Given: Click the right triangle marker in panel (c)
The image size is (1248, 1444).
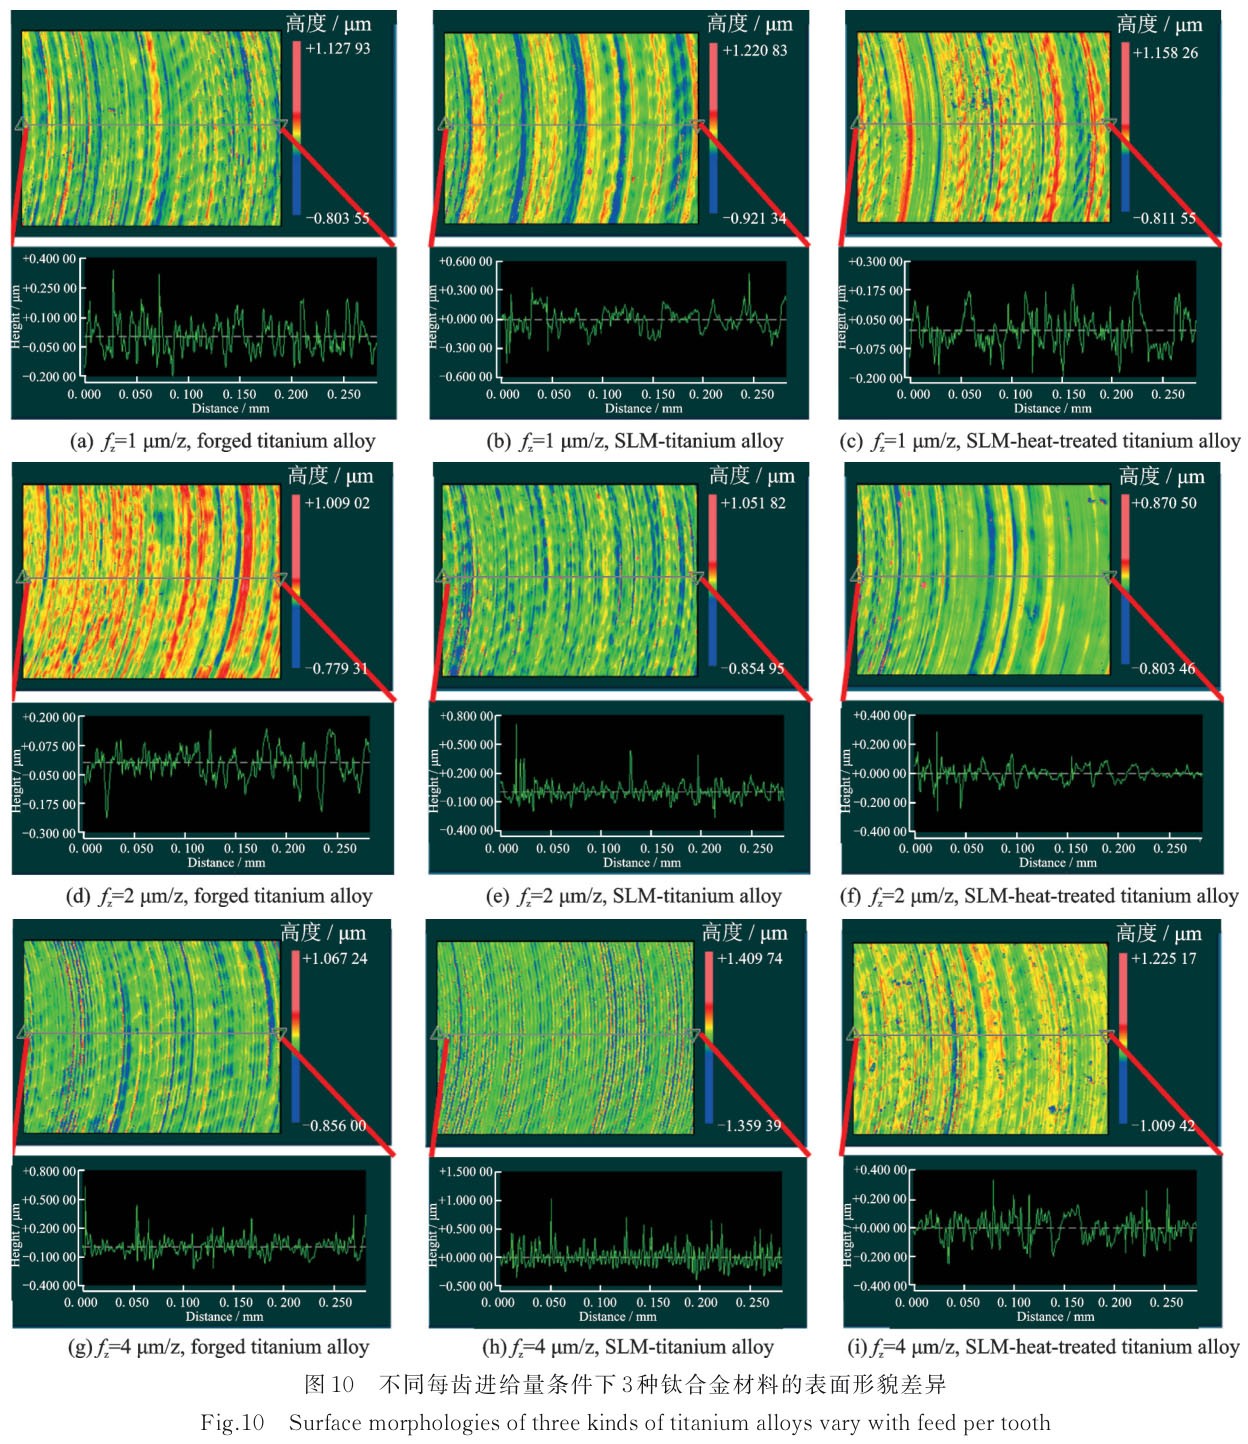Looking at the screenshot, I should tap(1106, 125).
